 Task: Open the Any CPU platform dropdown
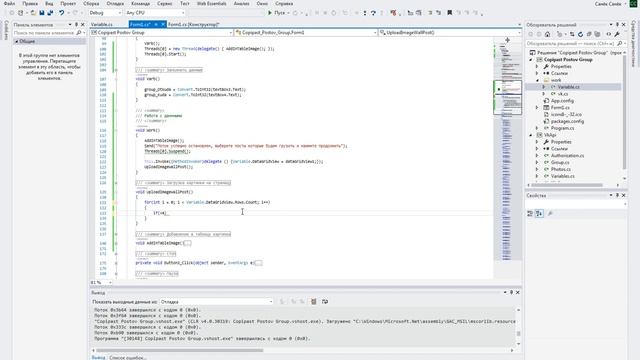(155, 13)
